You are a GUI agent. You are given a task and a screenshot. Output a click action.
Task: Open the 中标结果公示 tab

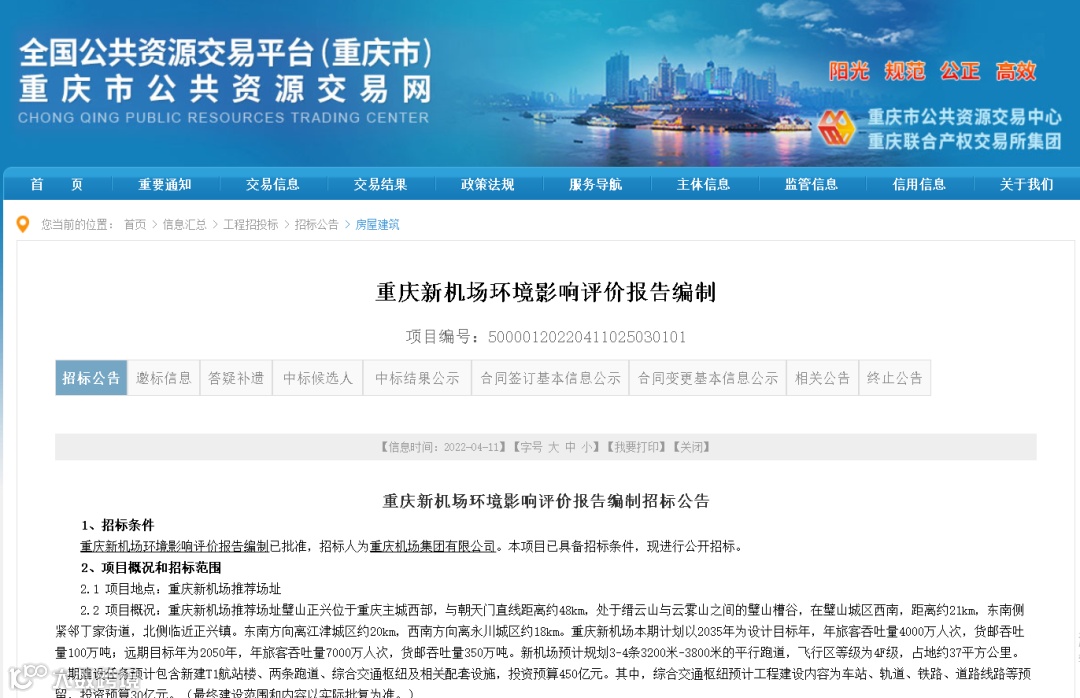(x=417, y=378)
